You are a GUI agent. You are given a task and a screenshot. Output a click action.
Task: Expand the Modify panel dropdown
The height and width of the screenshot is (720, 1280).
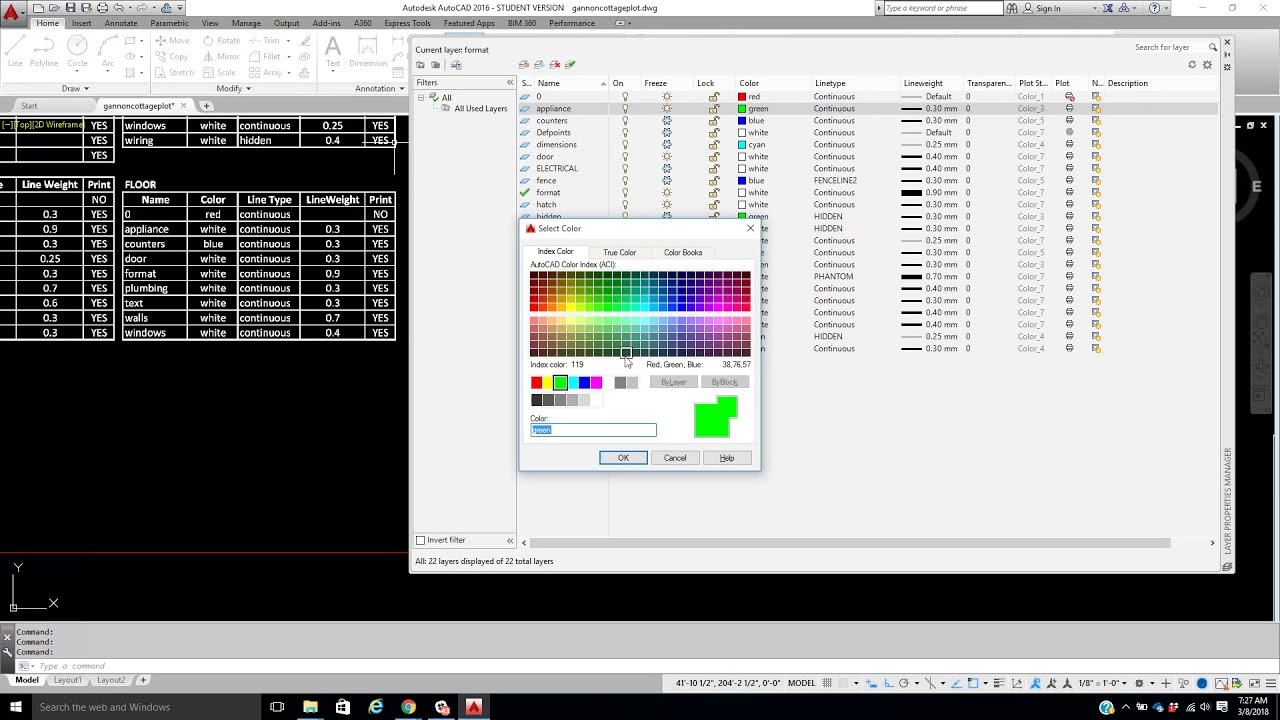click(233, 88)
